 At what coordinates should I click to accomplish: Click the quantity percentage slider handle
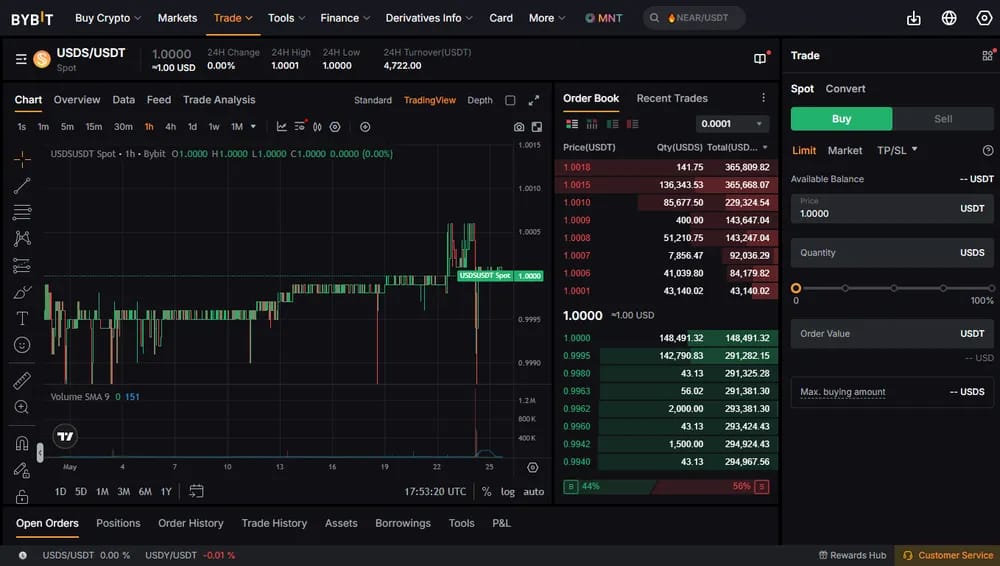[x=796, y=288]
